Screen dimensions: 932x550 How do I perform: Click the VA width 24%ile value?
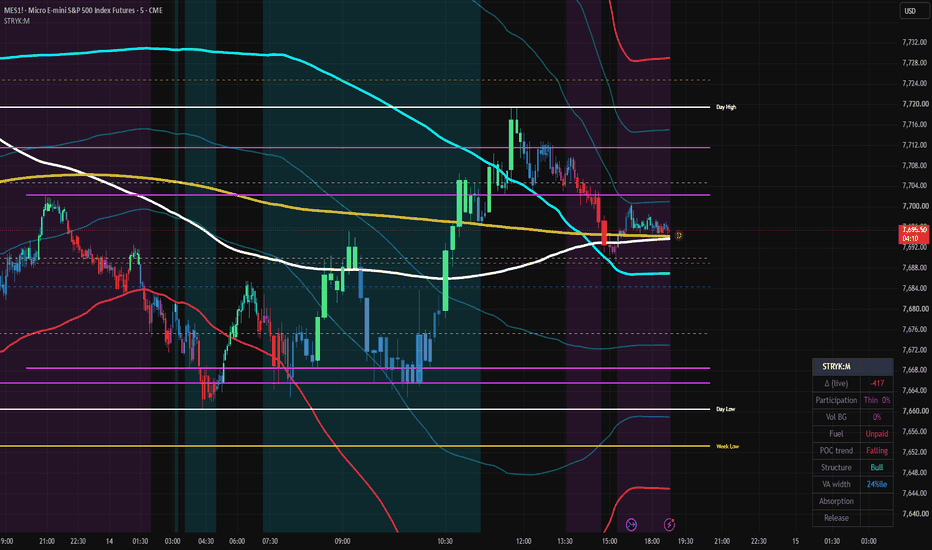tap(877, 484)
